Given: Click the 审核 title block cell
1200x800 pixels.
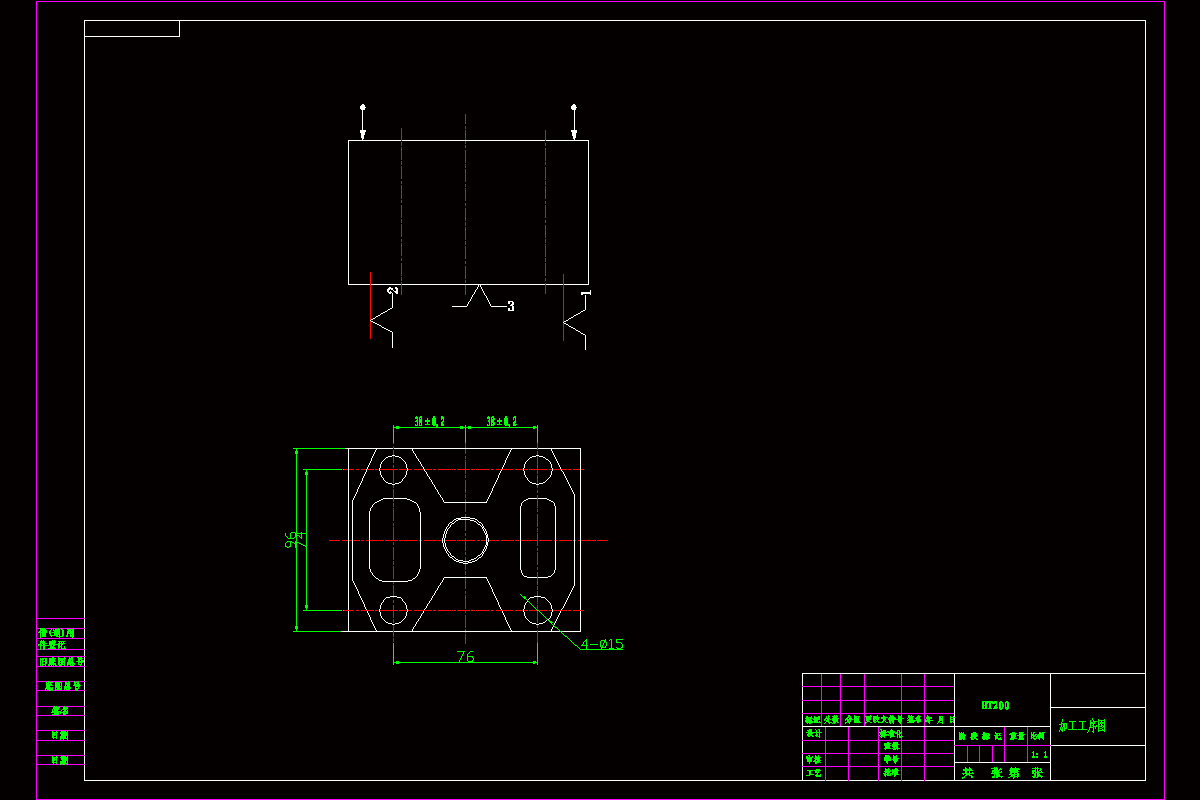Looking at the screenshot, I should (x=814, y=759).
